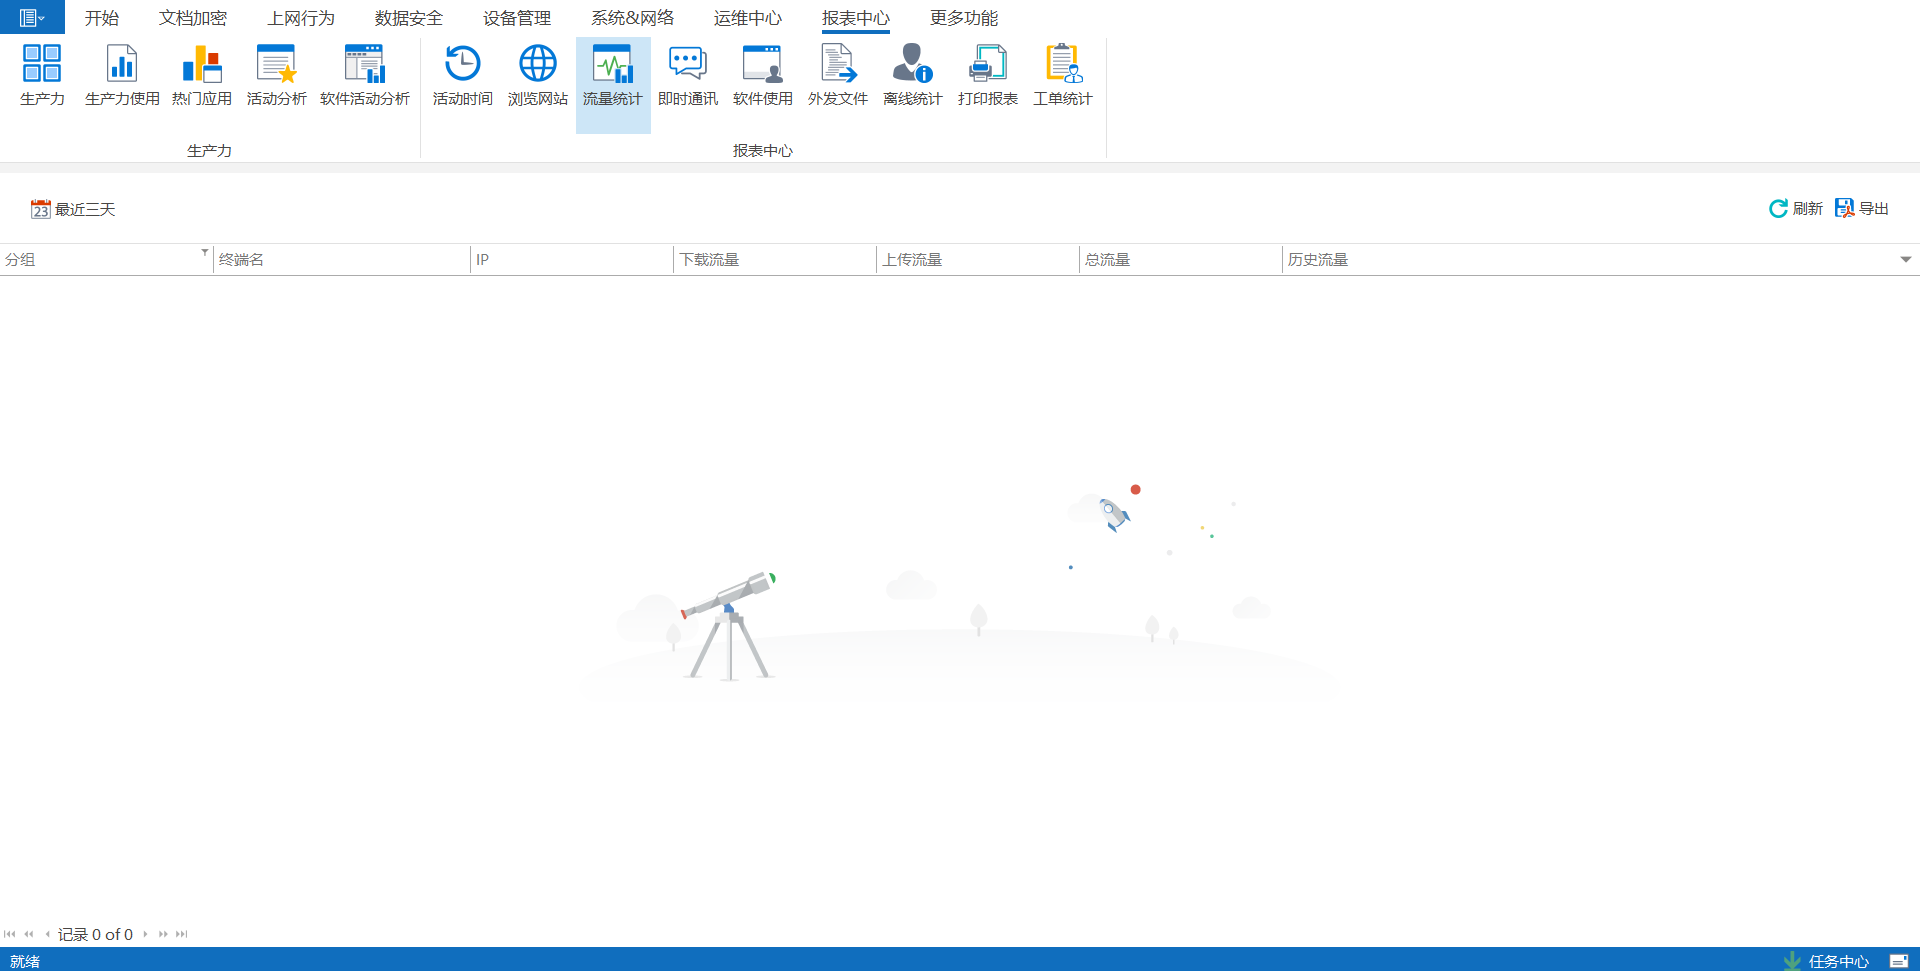Choose the 最近三天 date range

[x=73, y=209]
